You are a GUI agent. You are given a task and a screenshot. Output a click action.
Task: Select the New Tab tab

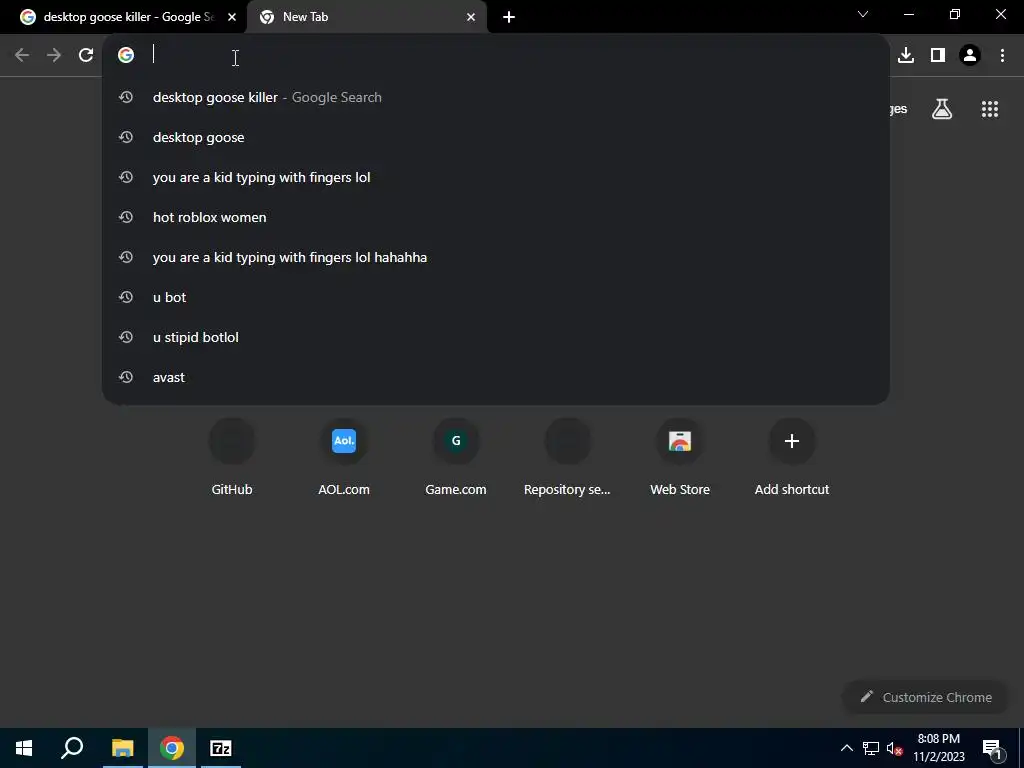[367, 17]
